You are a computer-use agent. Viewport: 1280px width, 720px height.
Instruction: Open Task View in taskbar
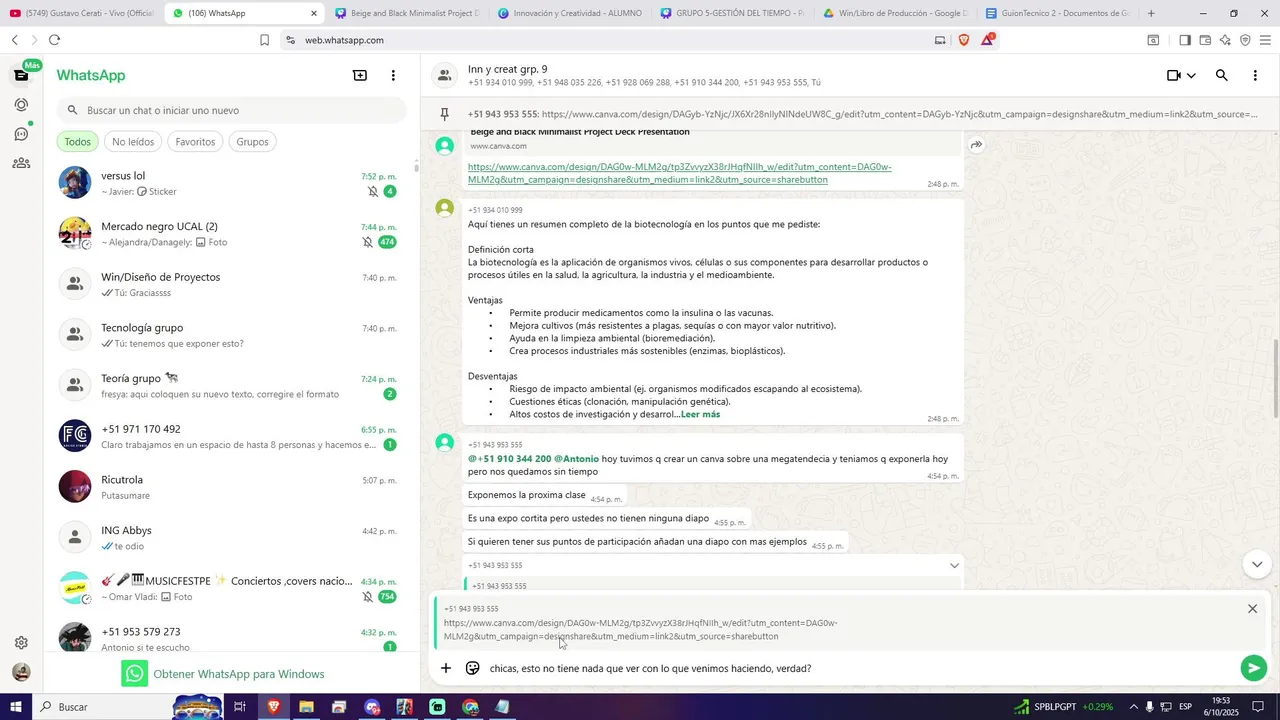(x=240, y=707)
